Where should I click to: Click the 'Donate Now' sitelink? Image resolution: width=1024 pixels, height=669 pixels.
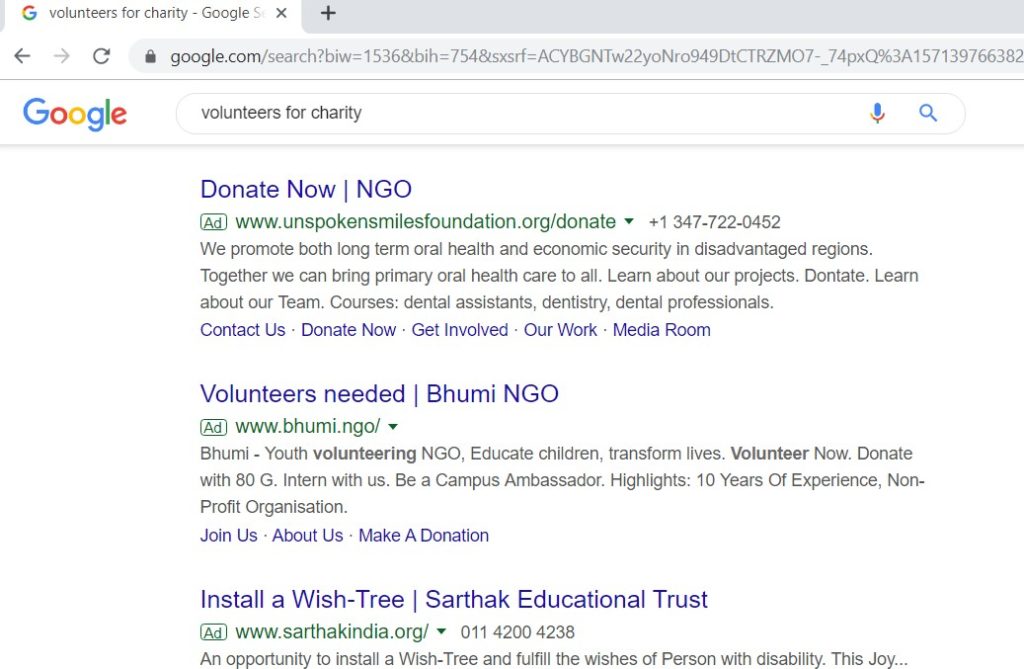pyautogui.click(x=349, y=330)
